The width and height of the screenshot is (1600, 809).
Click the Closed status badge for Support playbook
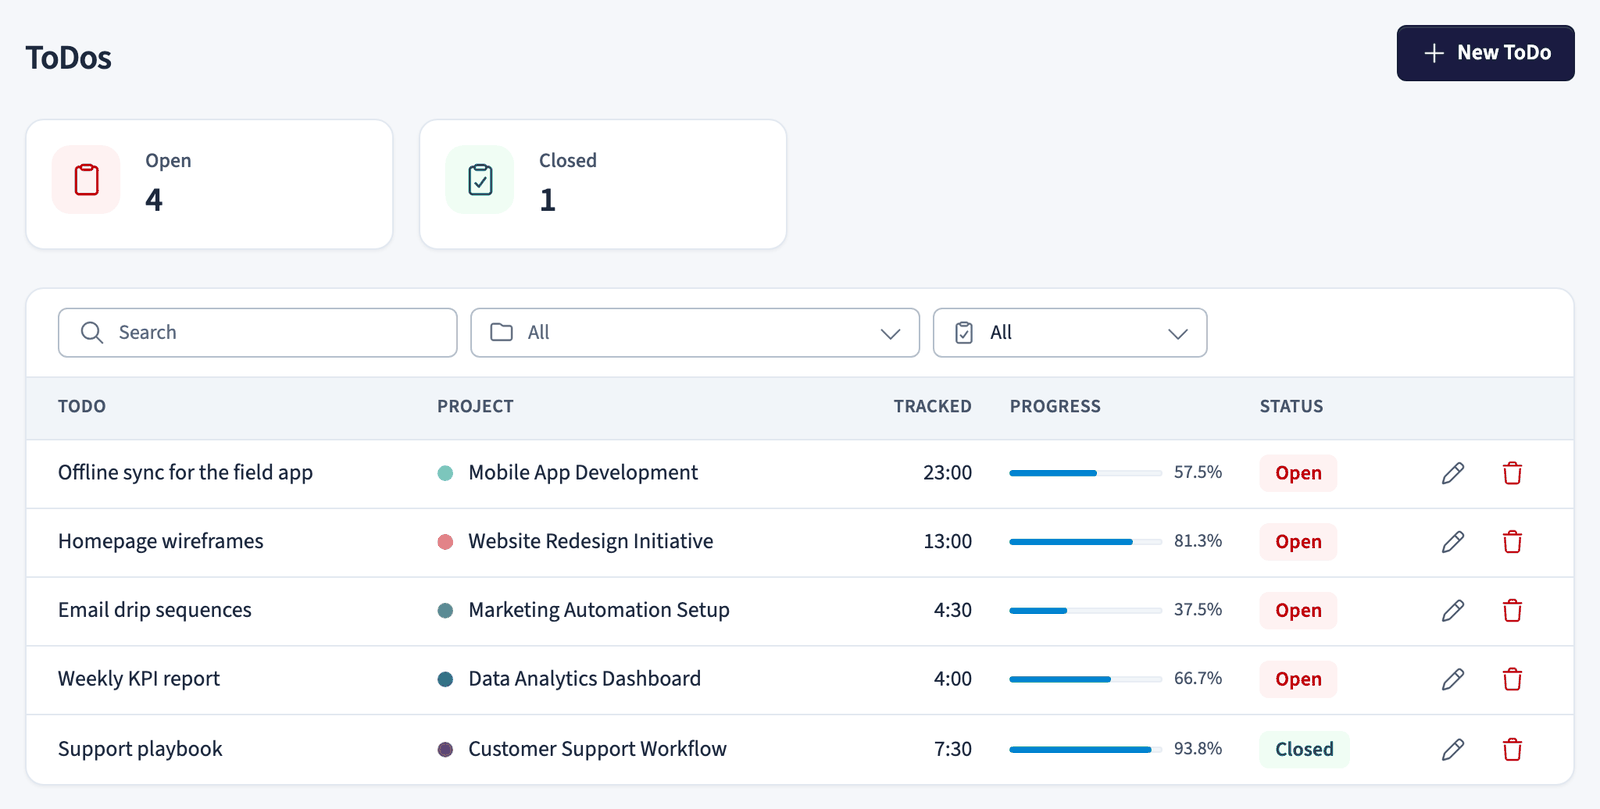click(1304, 749)
